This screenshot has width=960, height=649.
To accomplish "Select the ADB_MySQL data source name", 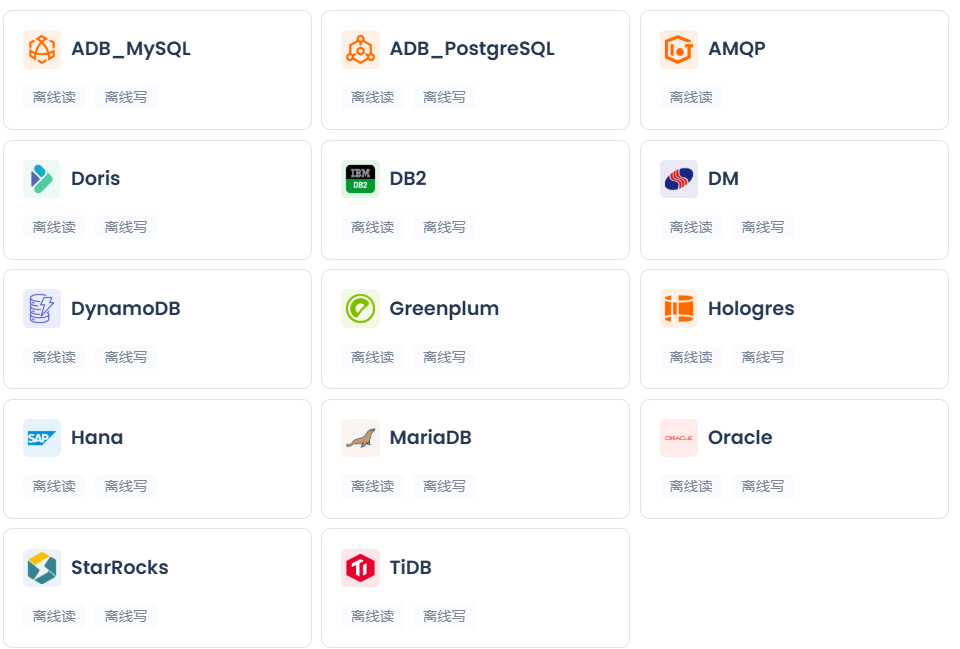I will (x=130, y=48).
